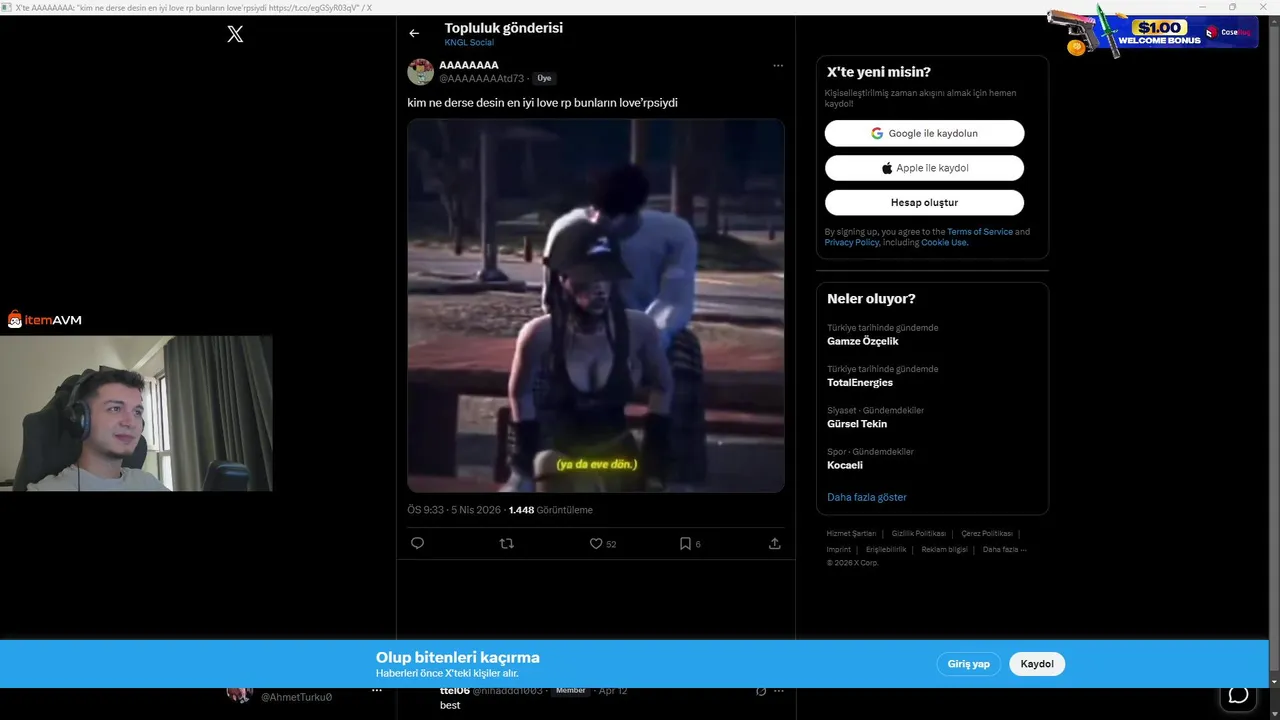The width and height of the screenshot is (1280, 720).
Task: Open the Erişilebilirlik footer link
Action: pos(886,549)
